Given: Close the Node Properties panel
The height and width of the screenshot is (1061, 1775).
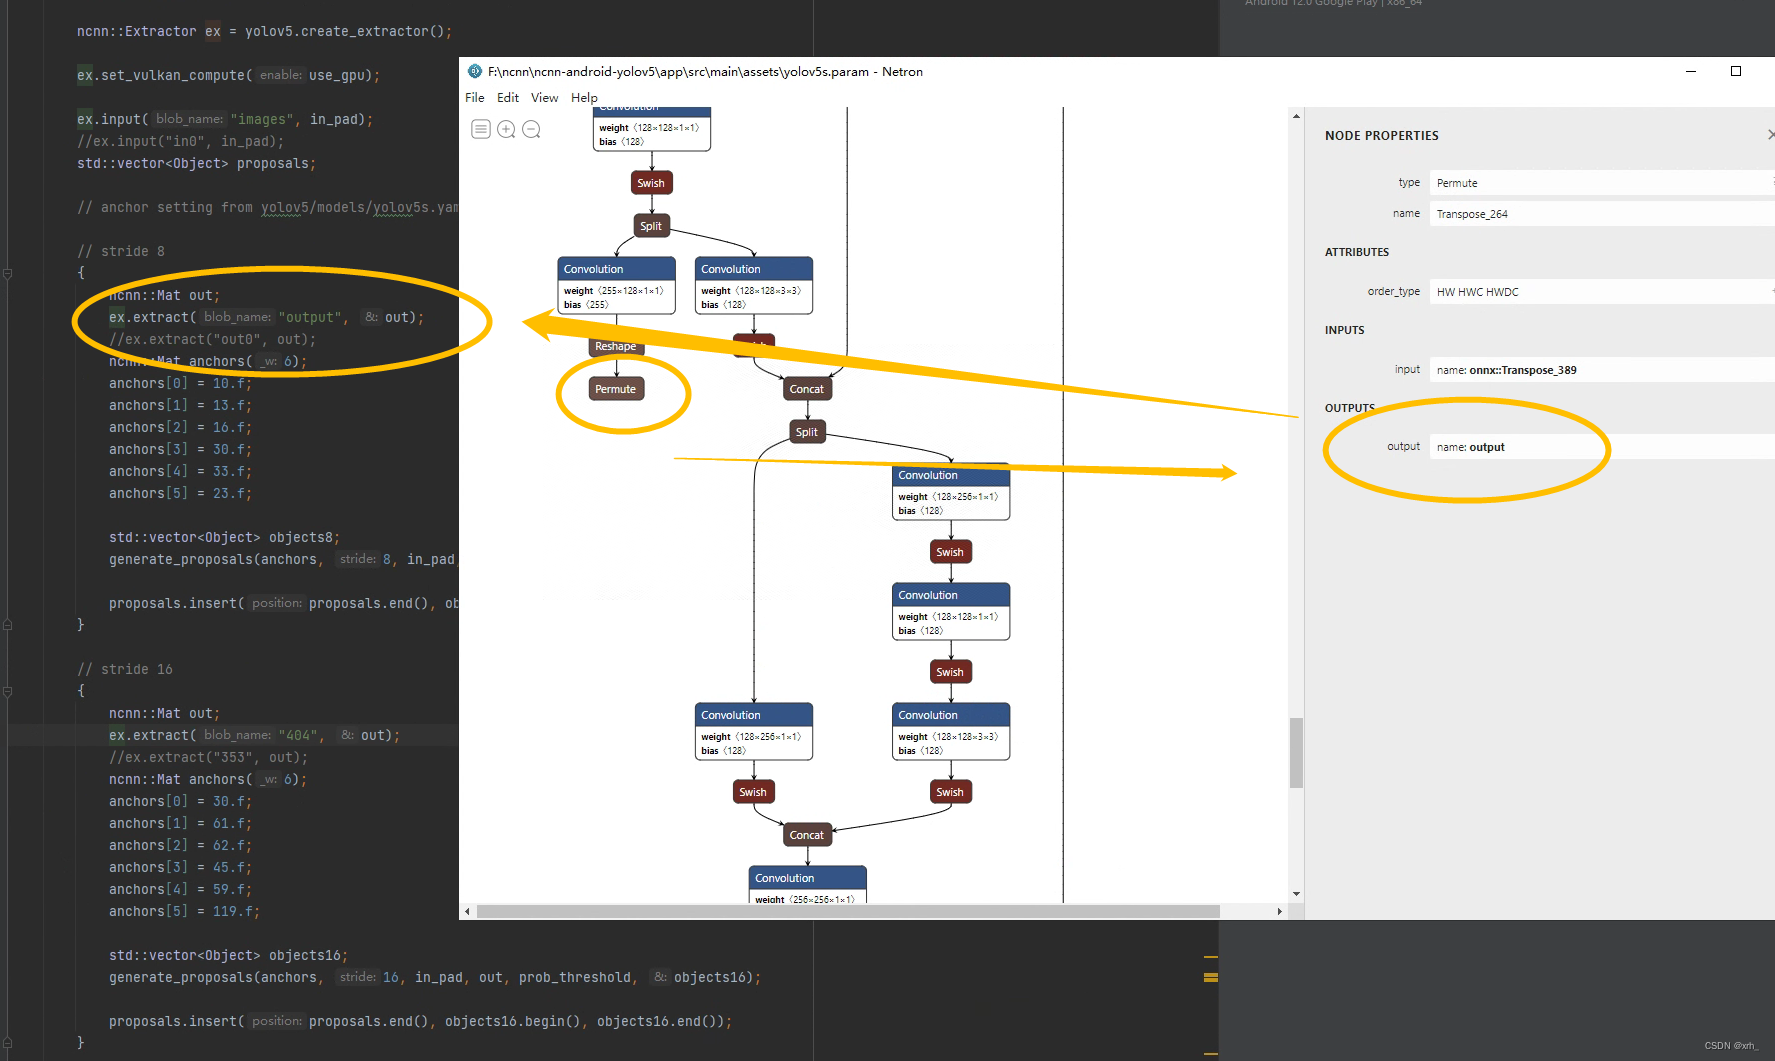Looking at the screenshot, I should tap(1770, 135).
